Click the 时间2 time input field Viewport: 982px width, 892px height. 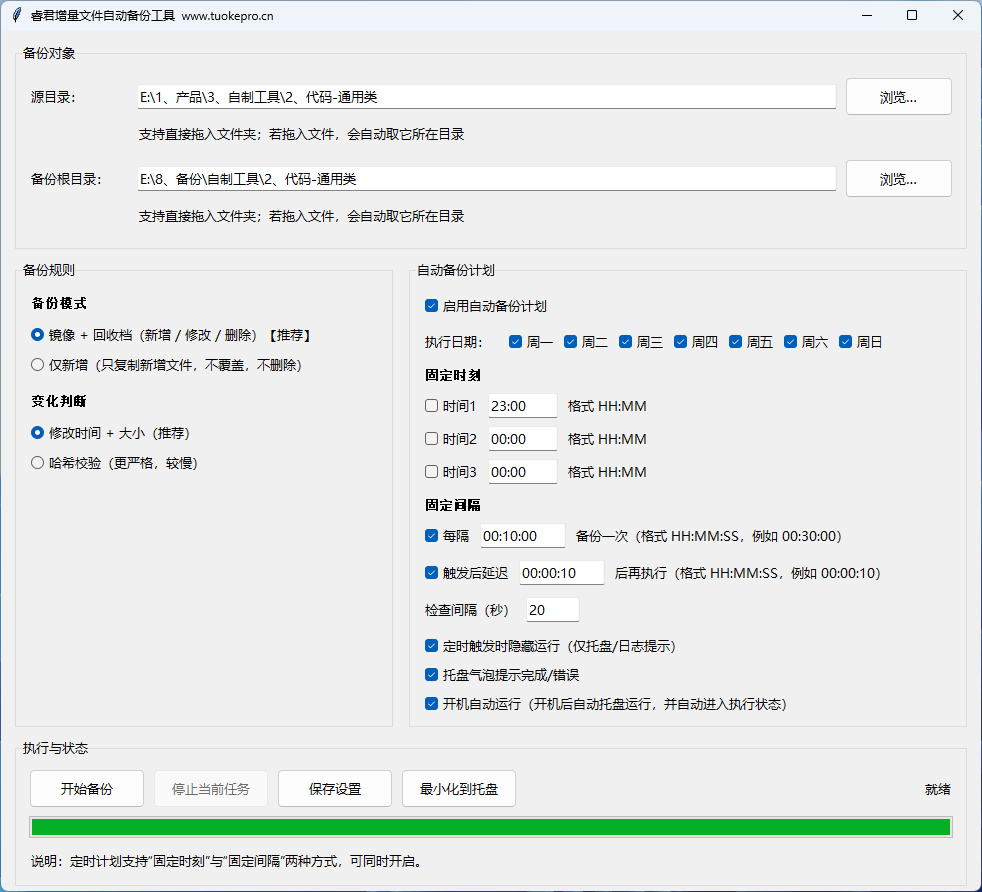[522, 439]
